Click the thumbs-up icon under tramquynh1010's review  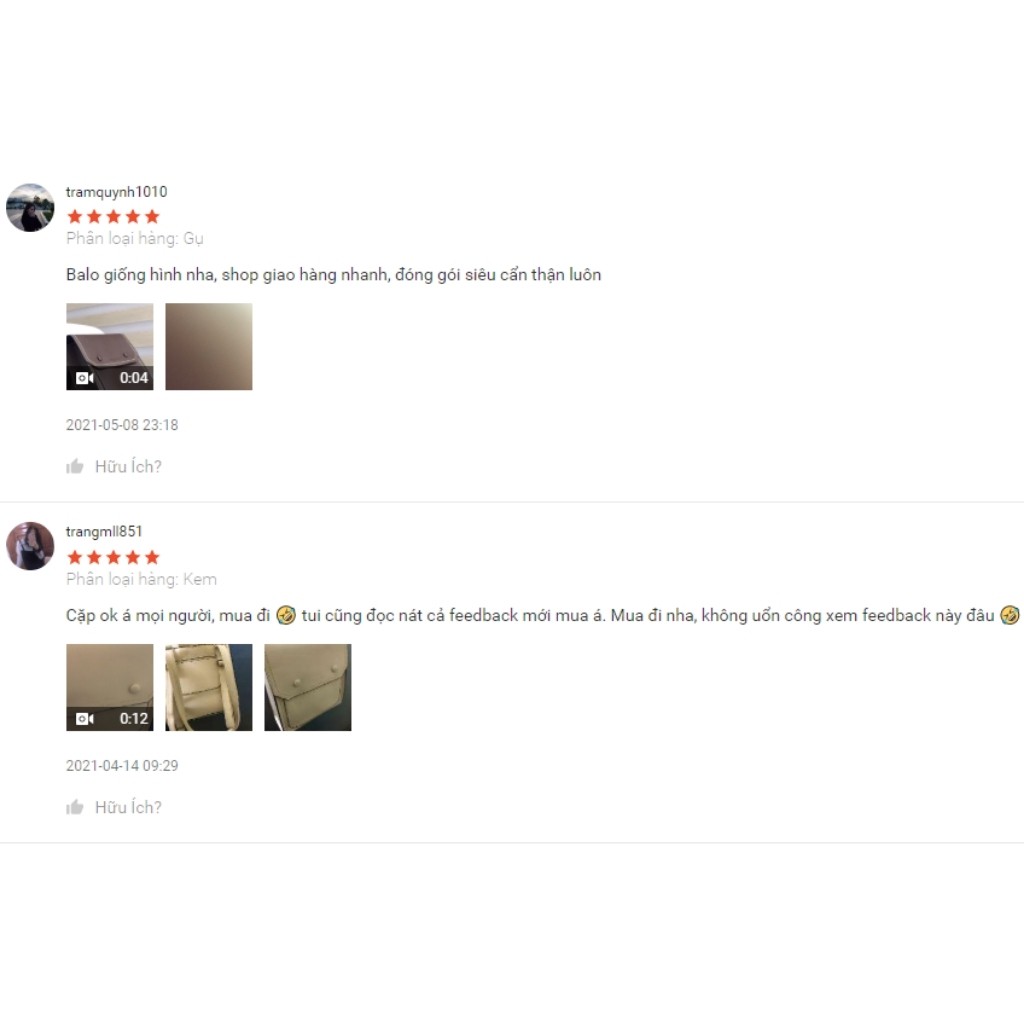coord(75,466)
